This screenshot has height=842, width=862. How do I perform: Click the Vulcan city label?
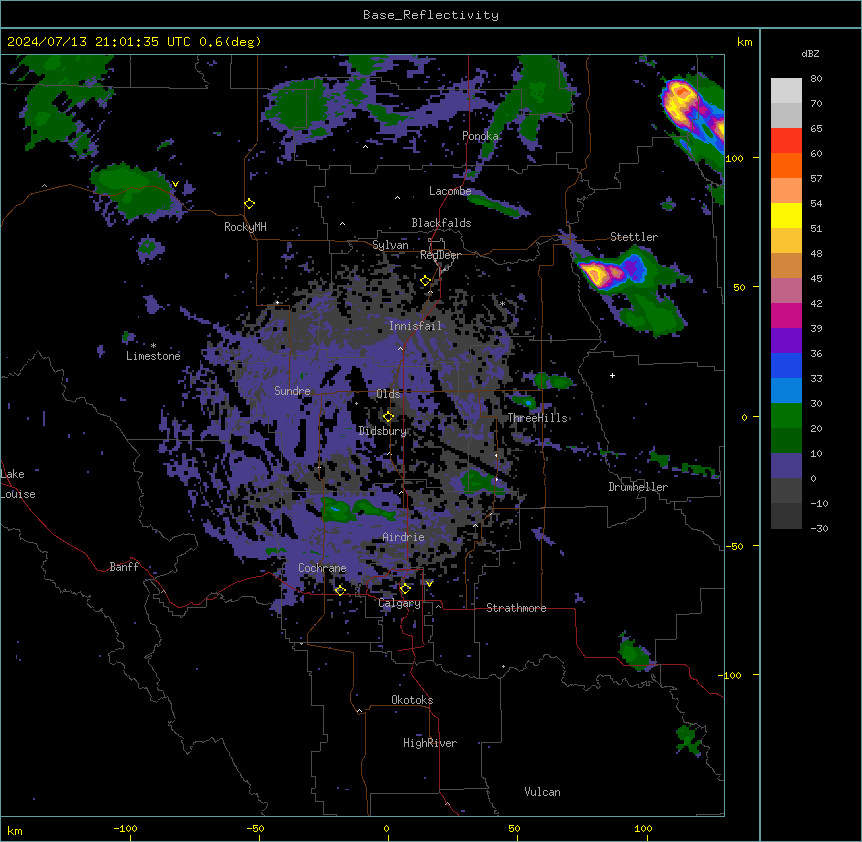tap(543, 792)
